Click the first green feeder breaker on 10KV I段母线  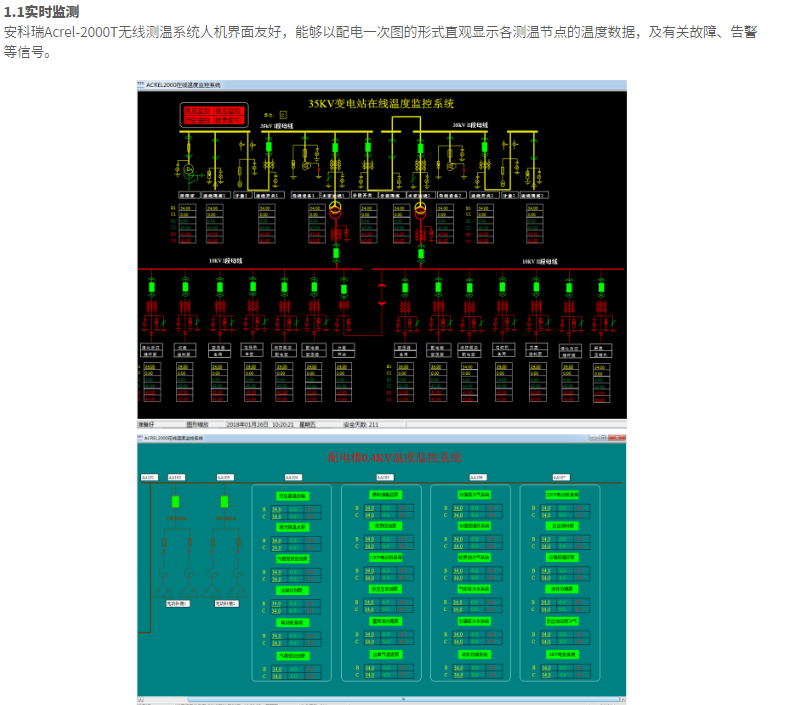151,287
